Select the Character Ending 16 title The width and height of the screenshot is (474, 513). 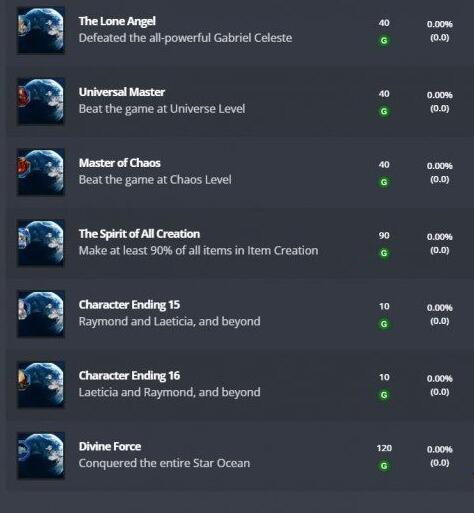tap(129, 376)
